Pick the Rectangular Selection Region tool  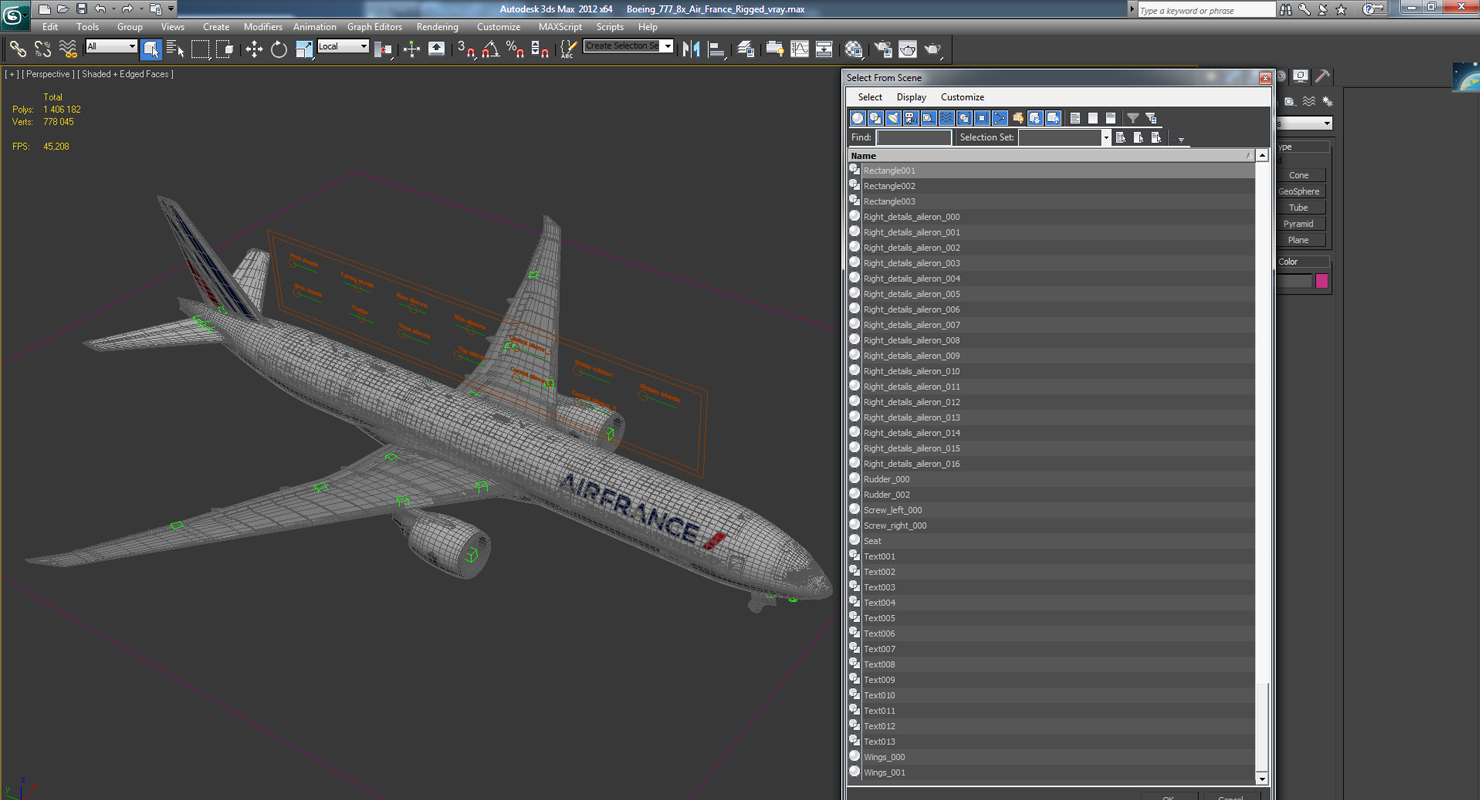[200, 48]
